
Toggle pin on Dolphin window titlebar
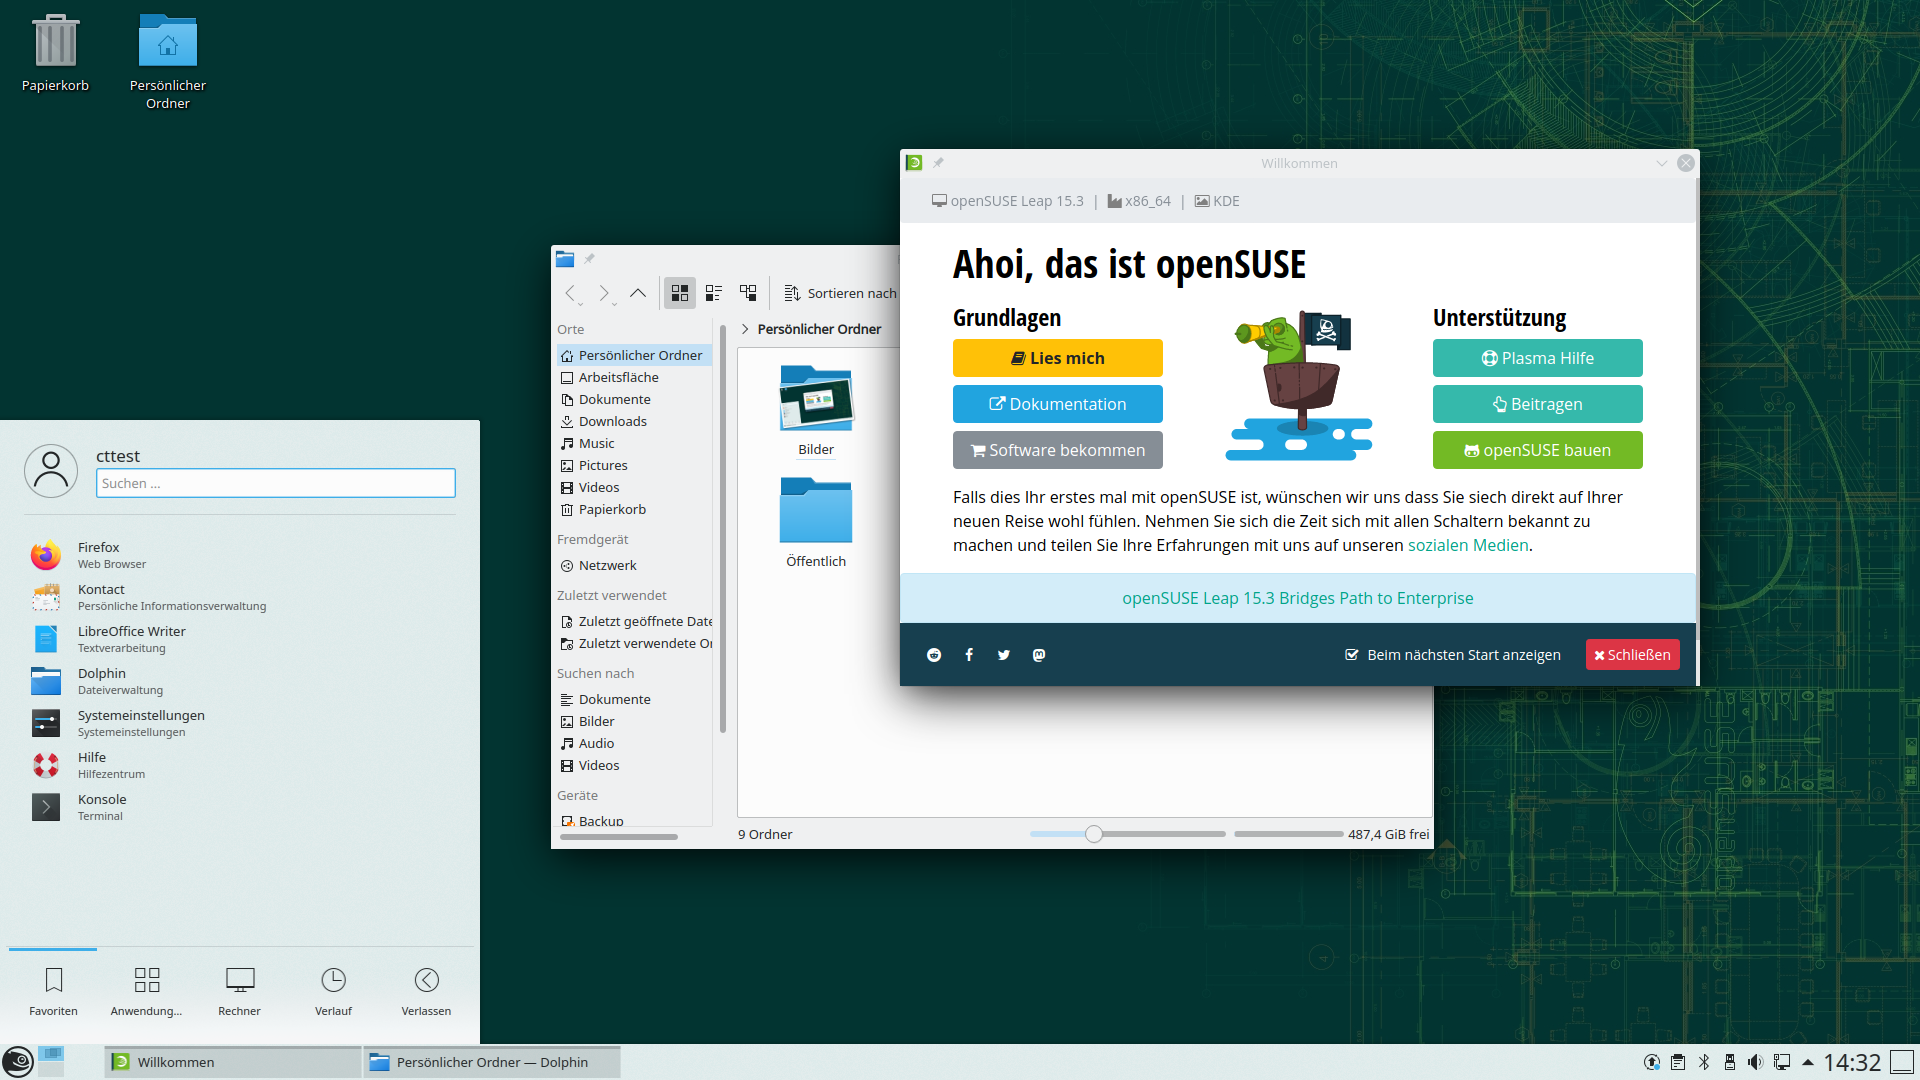[590, 259]
